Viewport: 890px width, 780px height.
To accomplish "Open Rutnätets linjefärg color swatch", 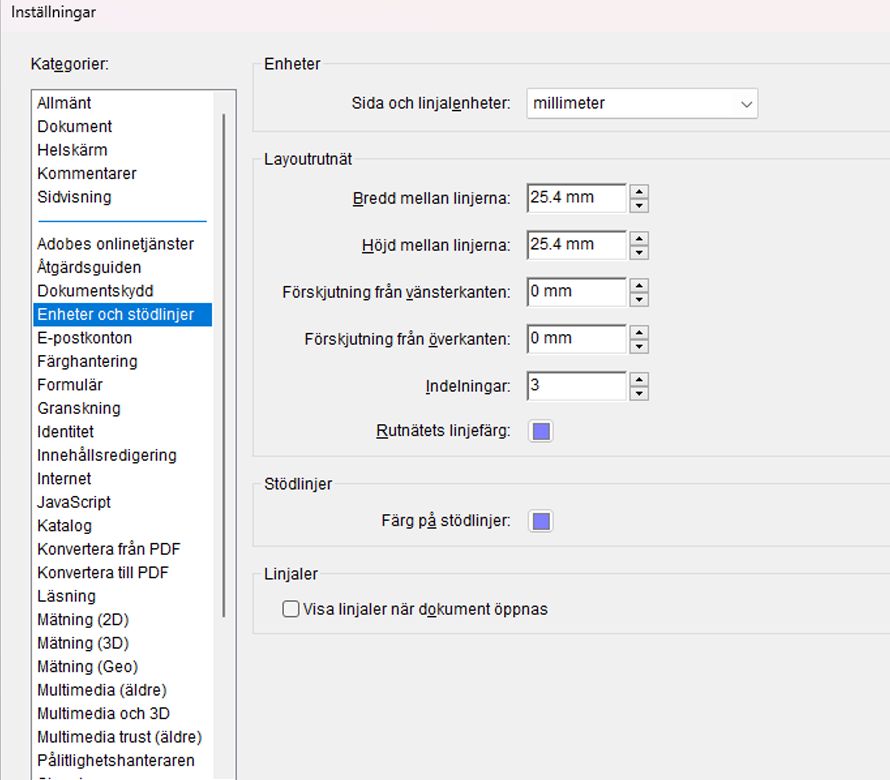I will (x=541, y=431).
